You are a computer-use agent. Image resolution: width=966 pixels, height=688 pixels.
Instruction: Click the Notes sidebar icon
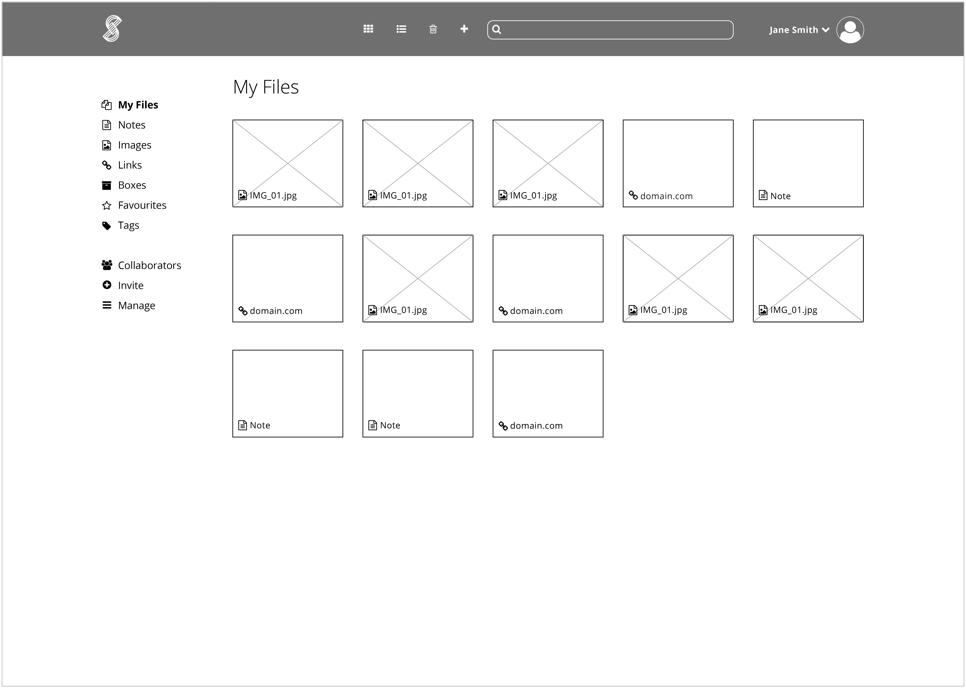107,125
